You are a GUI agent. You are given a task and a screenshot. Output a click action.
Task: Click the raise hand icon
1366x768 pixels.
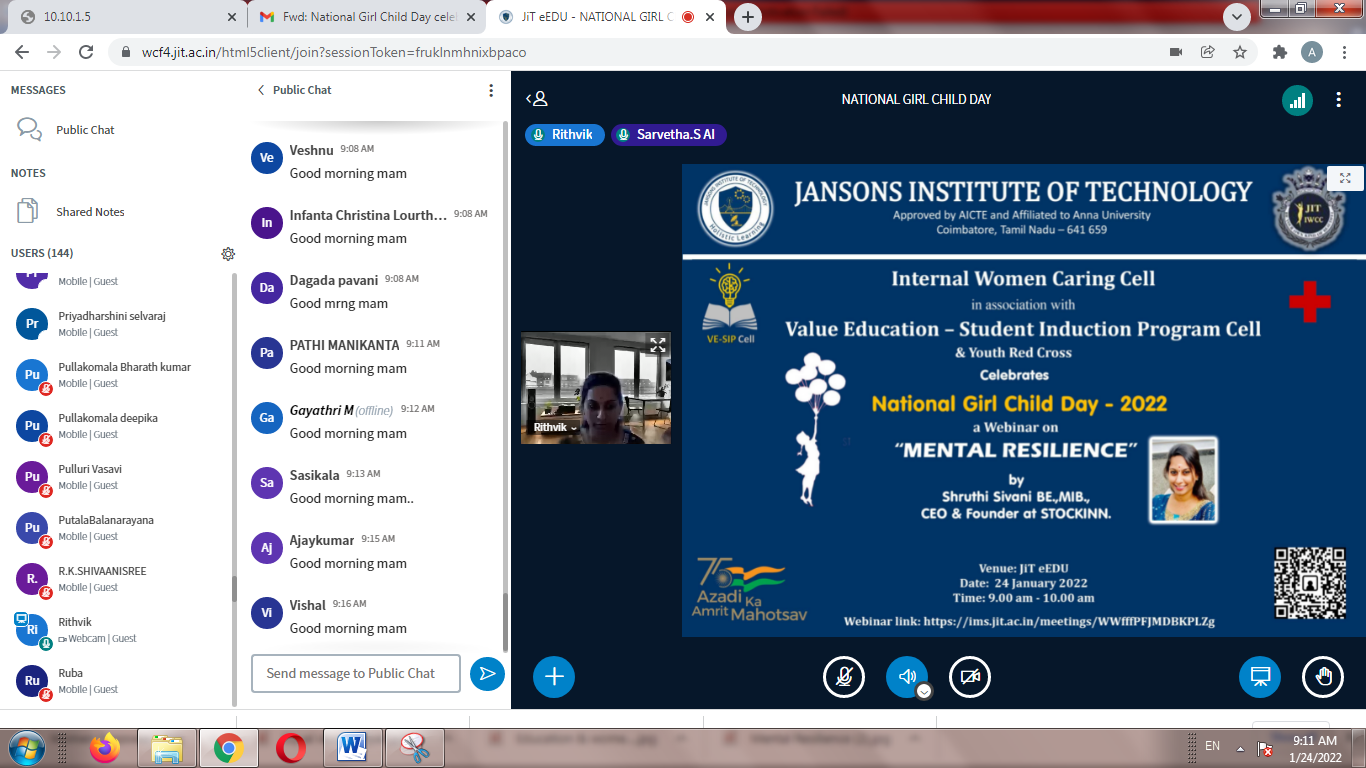[x=1323, y=677]
